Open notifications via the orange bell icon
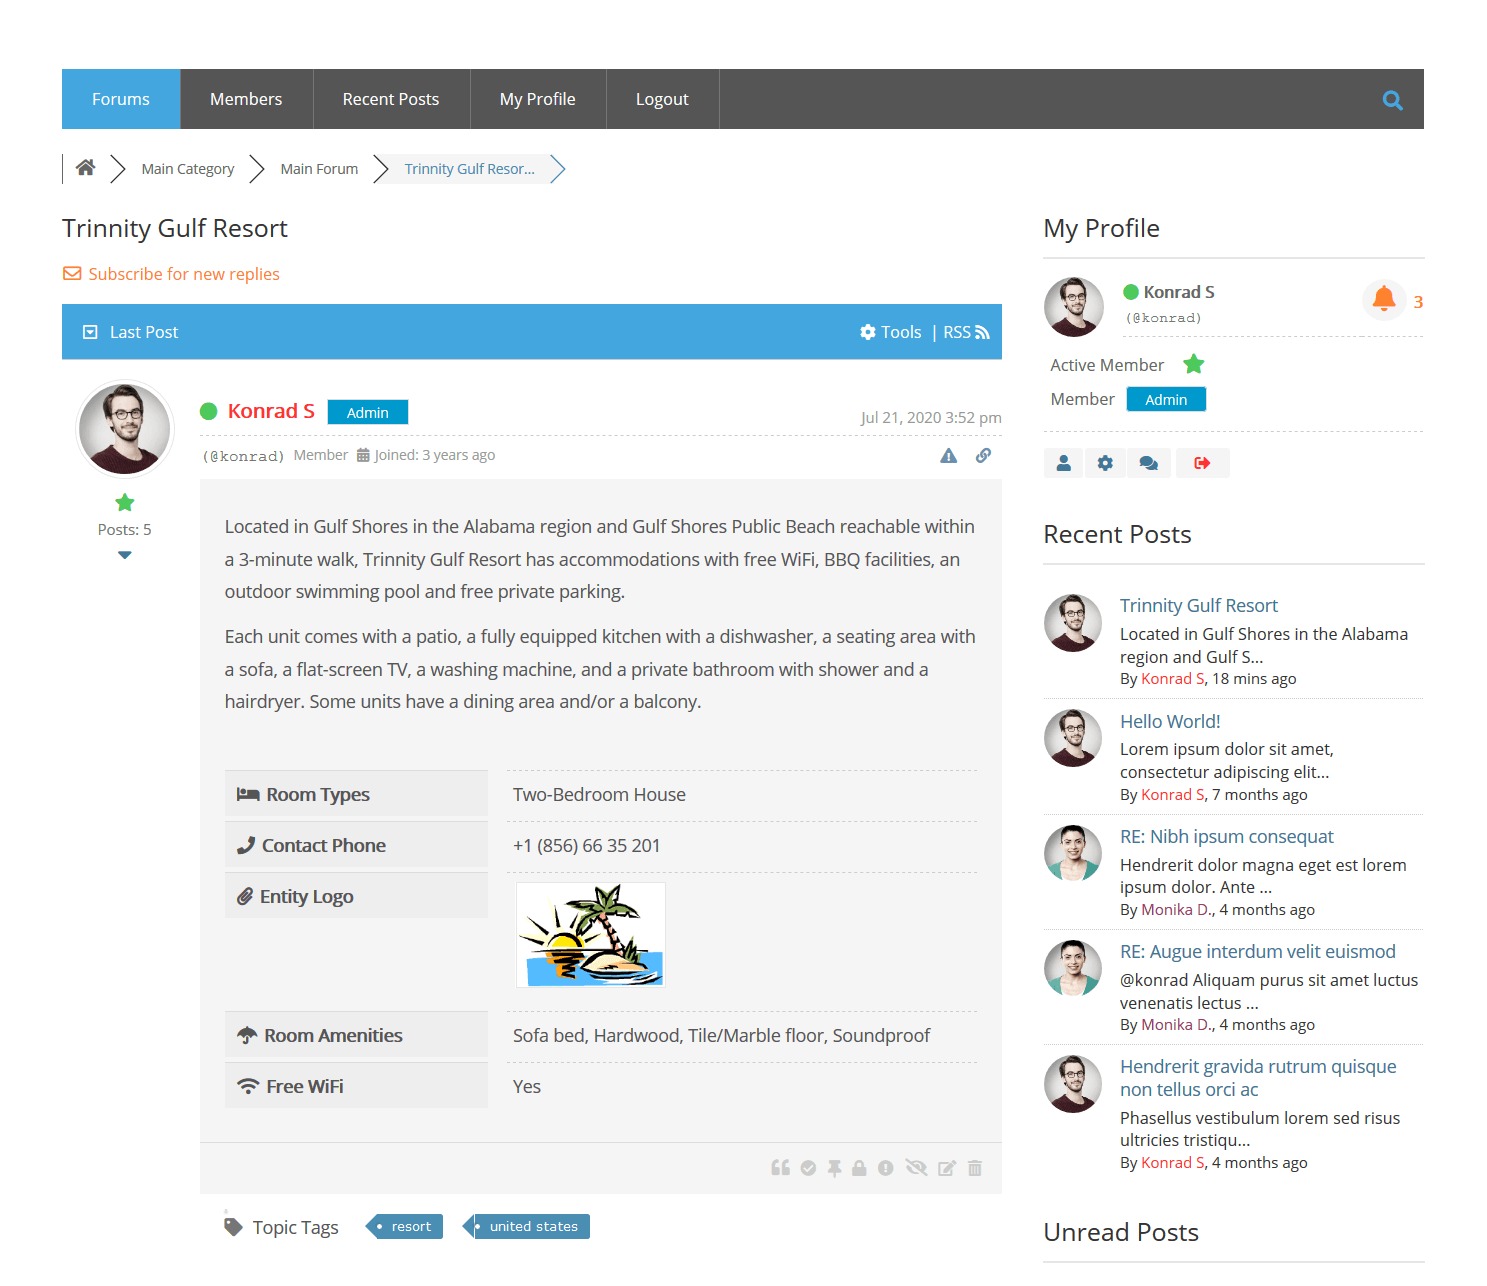Image resolution: width=1487 pixels, height=1286 pixels. pos(1384,299)
